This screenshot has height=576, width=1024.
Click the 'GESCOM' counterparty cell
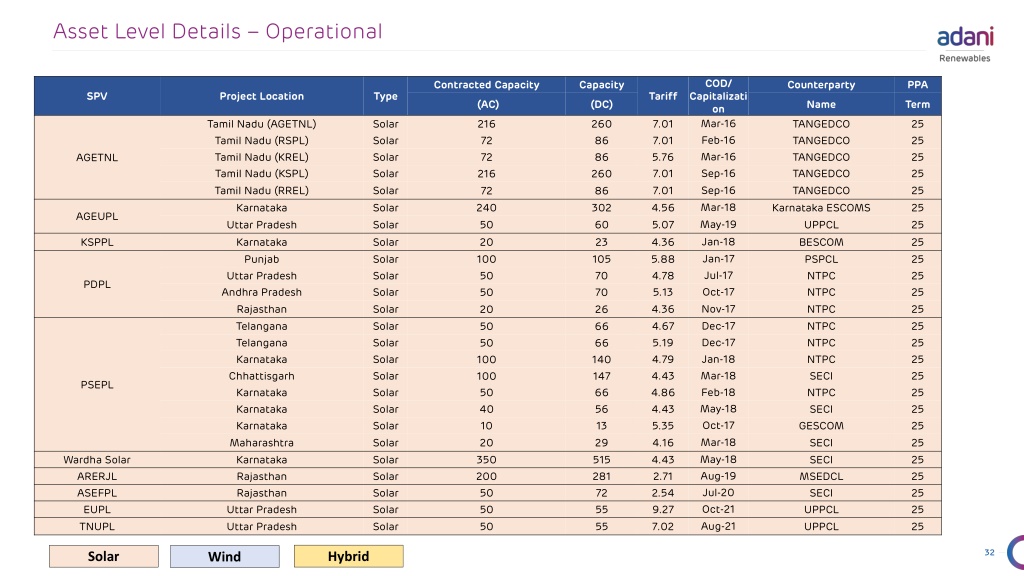click(821, 426)
